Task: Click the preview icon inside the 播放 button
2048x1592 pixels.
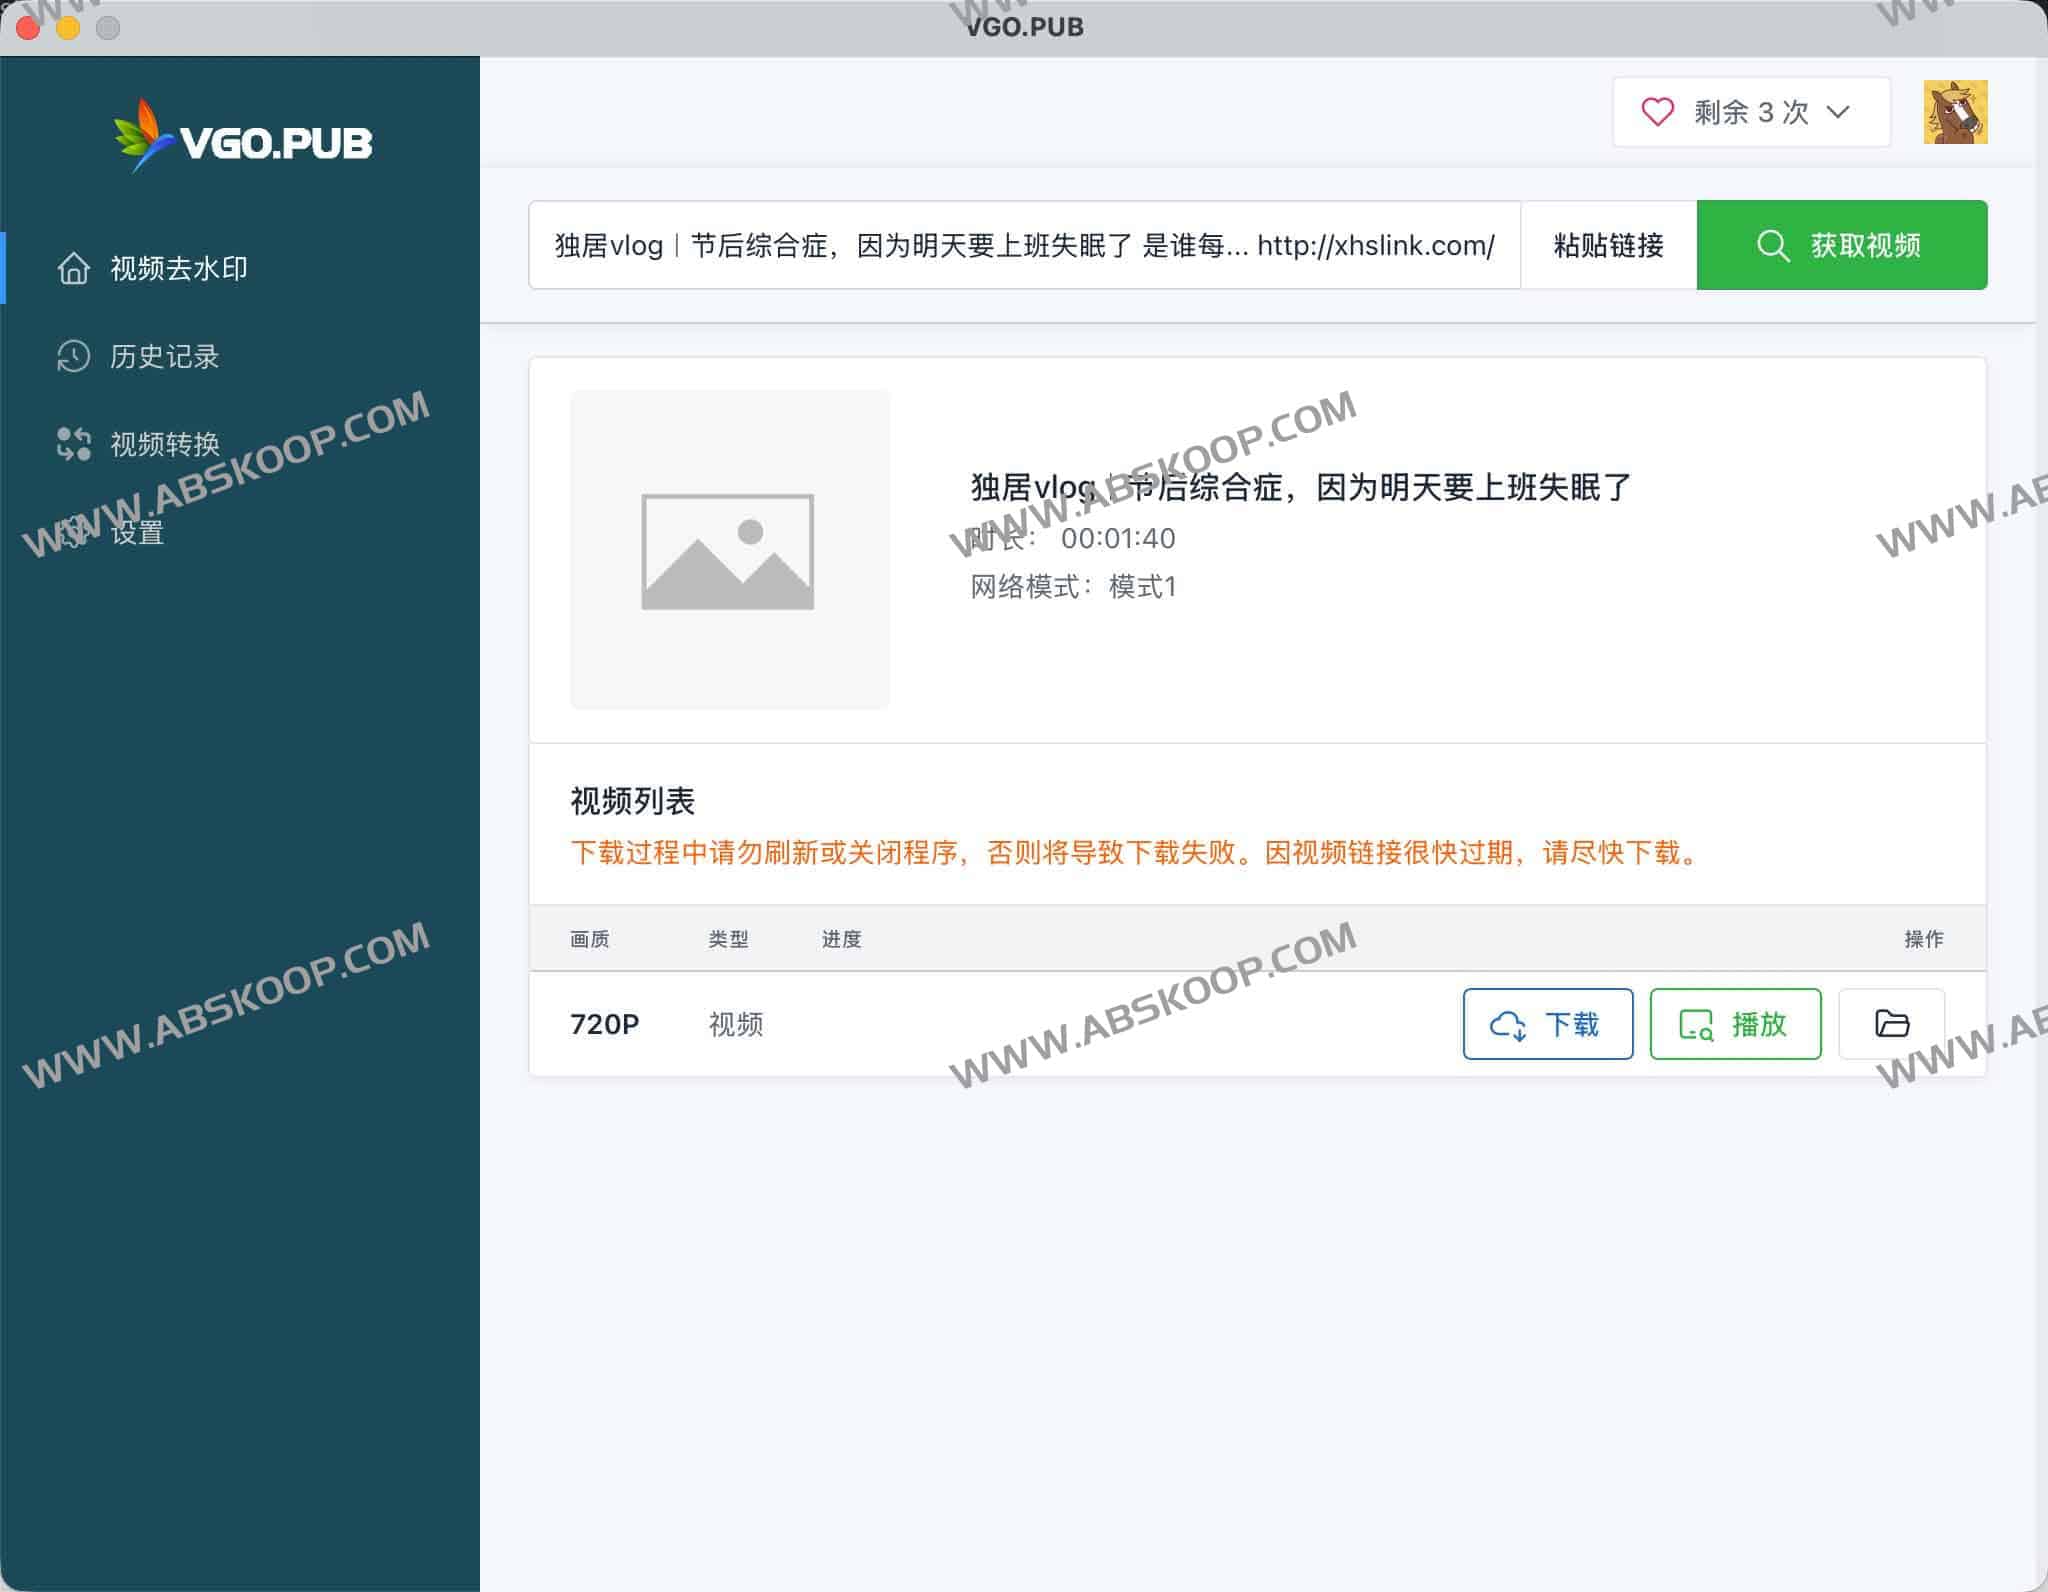Action: pos(1697,1024)
